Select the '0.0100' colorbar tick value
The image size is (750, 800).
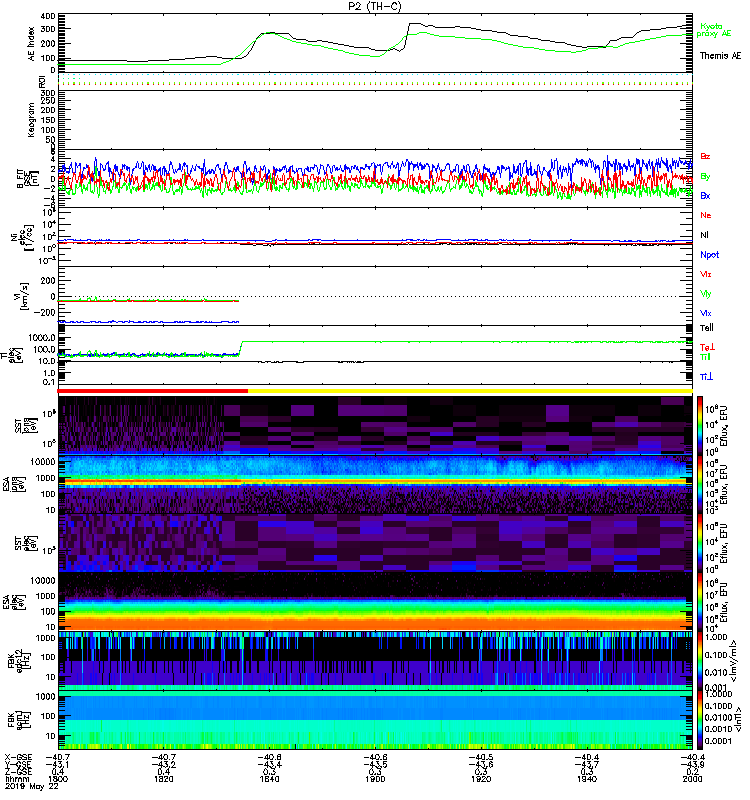pyautogui.click(x=718, y=717)
